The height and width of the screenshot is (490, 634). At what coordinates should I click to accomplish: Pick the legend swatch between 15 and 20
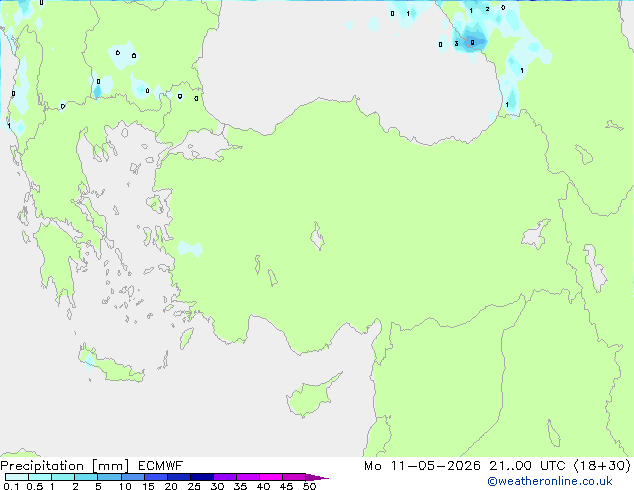click(x=156, y=477)
